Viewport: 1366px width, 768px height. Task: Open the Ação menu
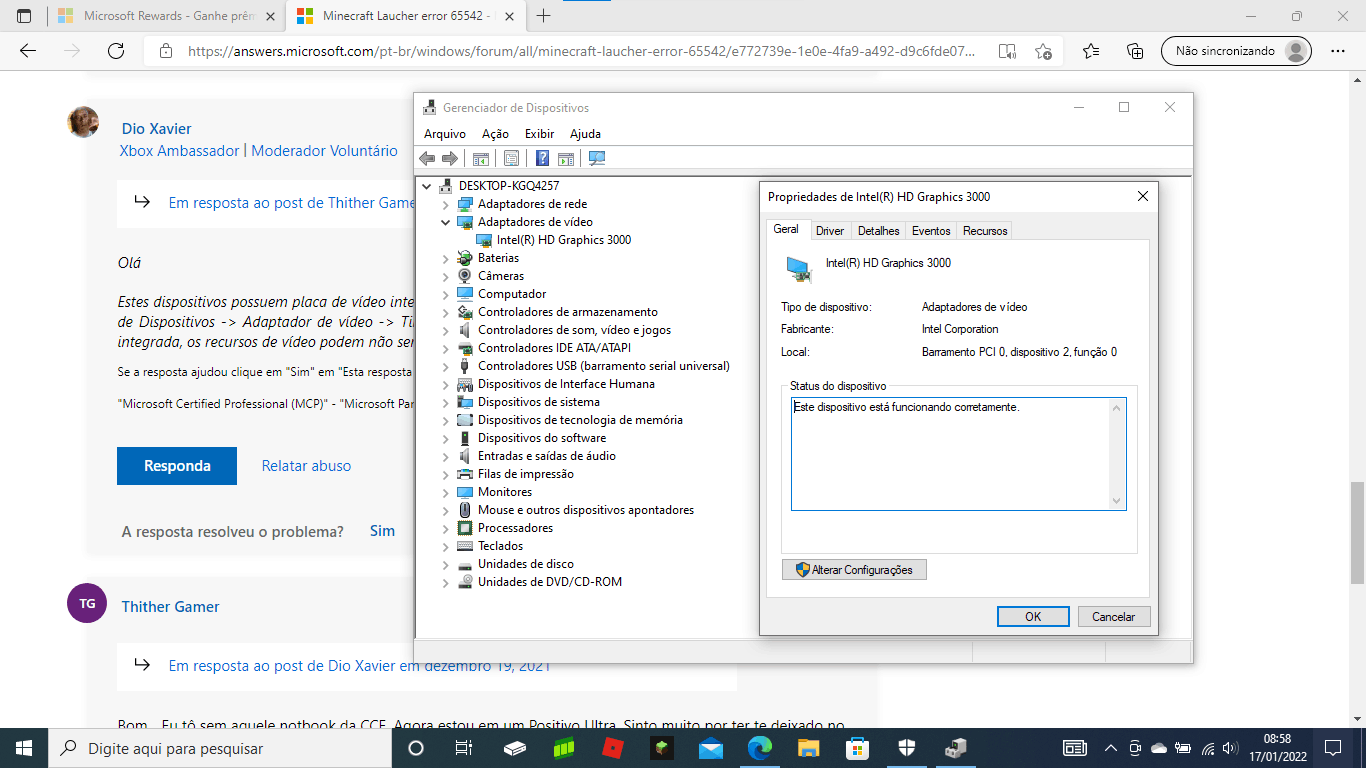tap(495, 134)
